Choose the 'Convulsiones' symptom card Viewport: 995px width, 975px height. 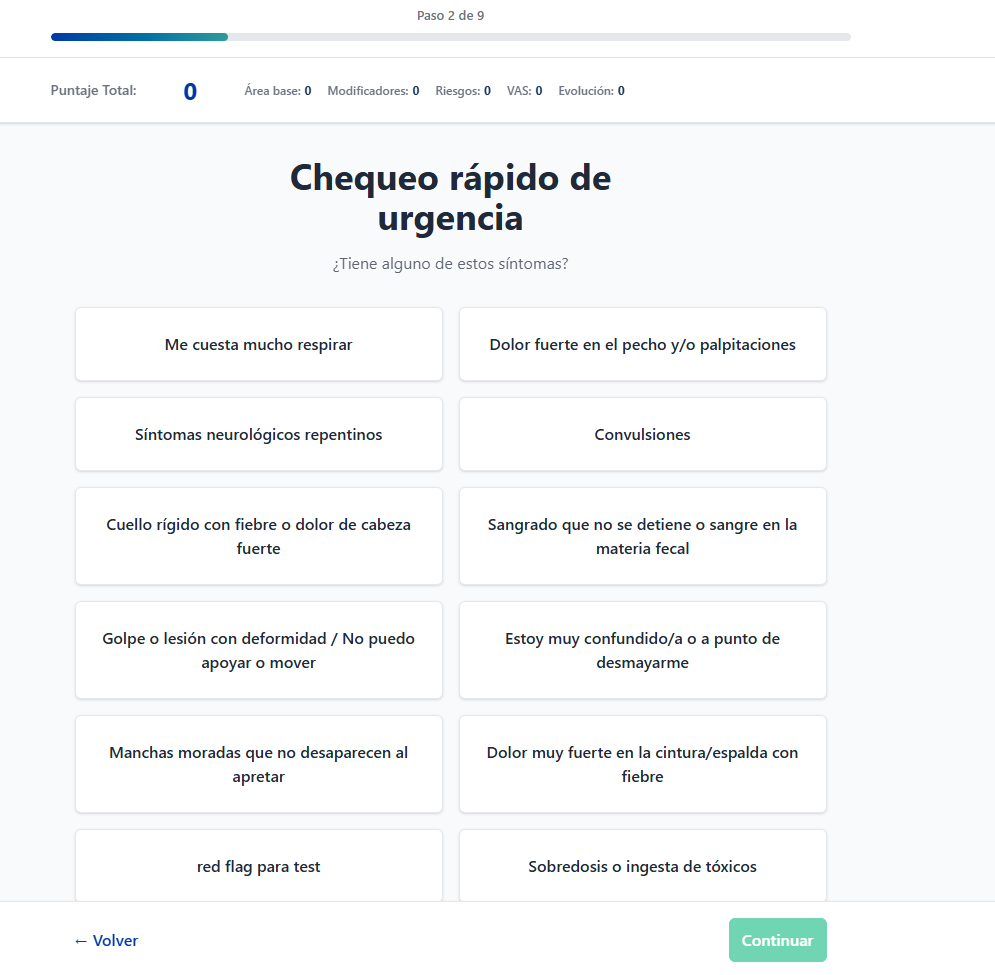pyautogui.click(x=642, y=434)
